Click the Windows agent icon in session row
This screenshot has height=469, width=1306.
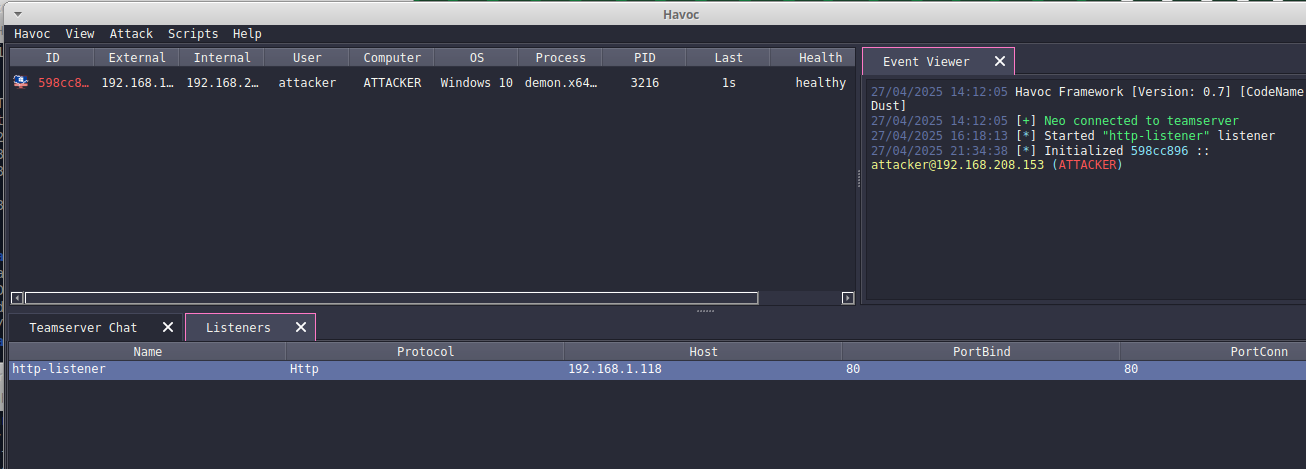click(21, 82)
